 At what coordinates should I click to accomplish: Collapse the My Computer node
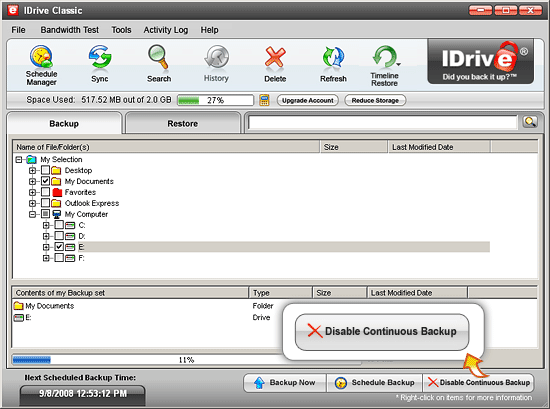pyautogui.click(x=32, y=214)
